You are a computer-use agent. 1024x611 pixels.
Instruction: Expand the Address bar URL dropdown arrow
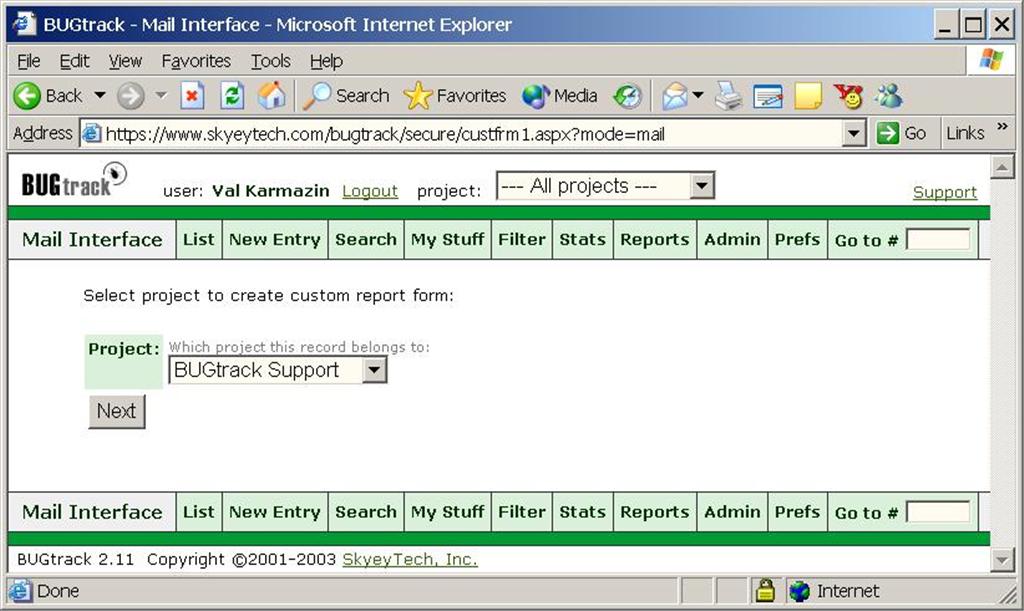tap(853, 133)
